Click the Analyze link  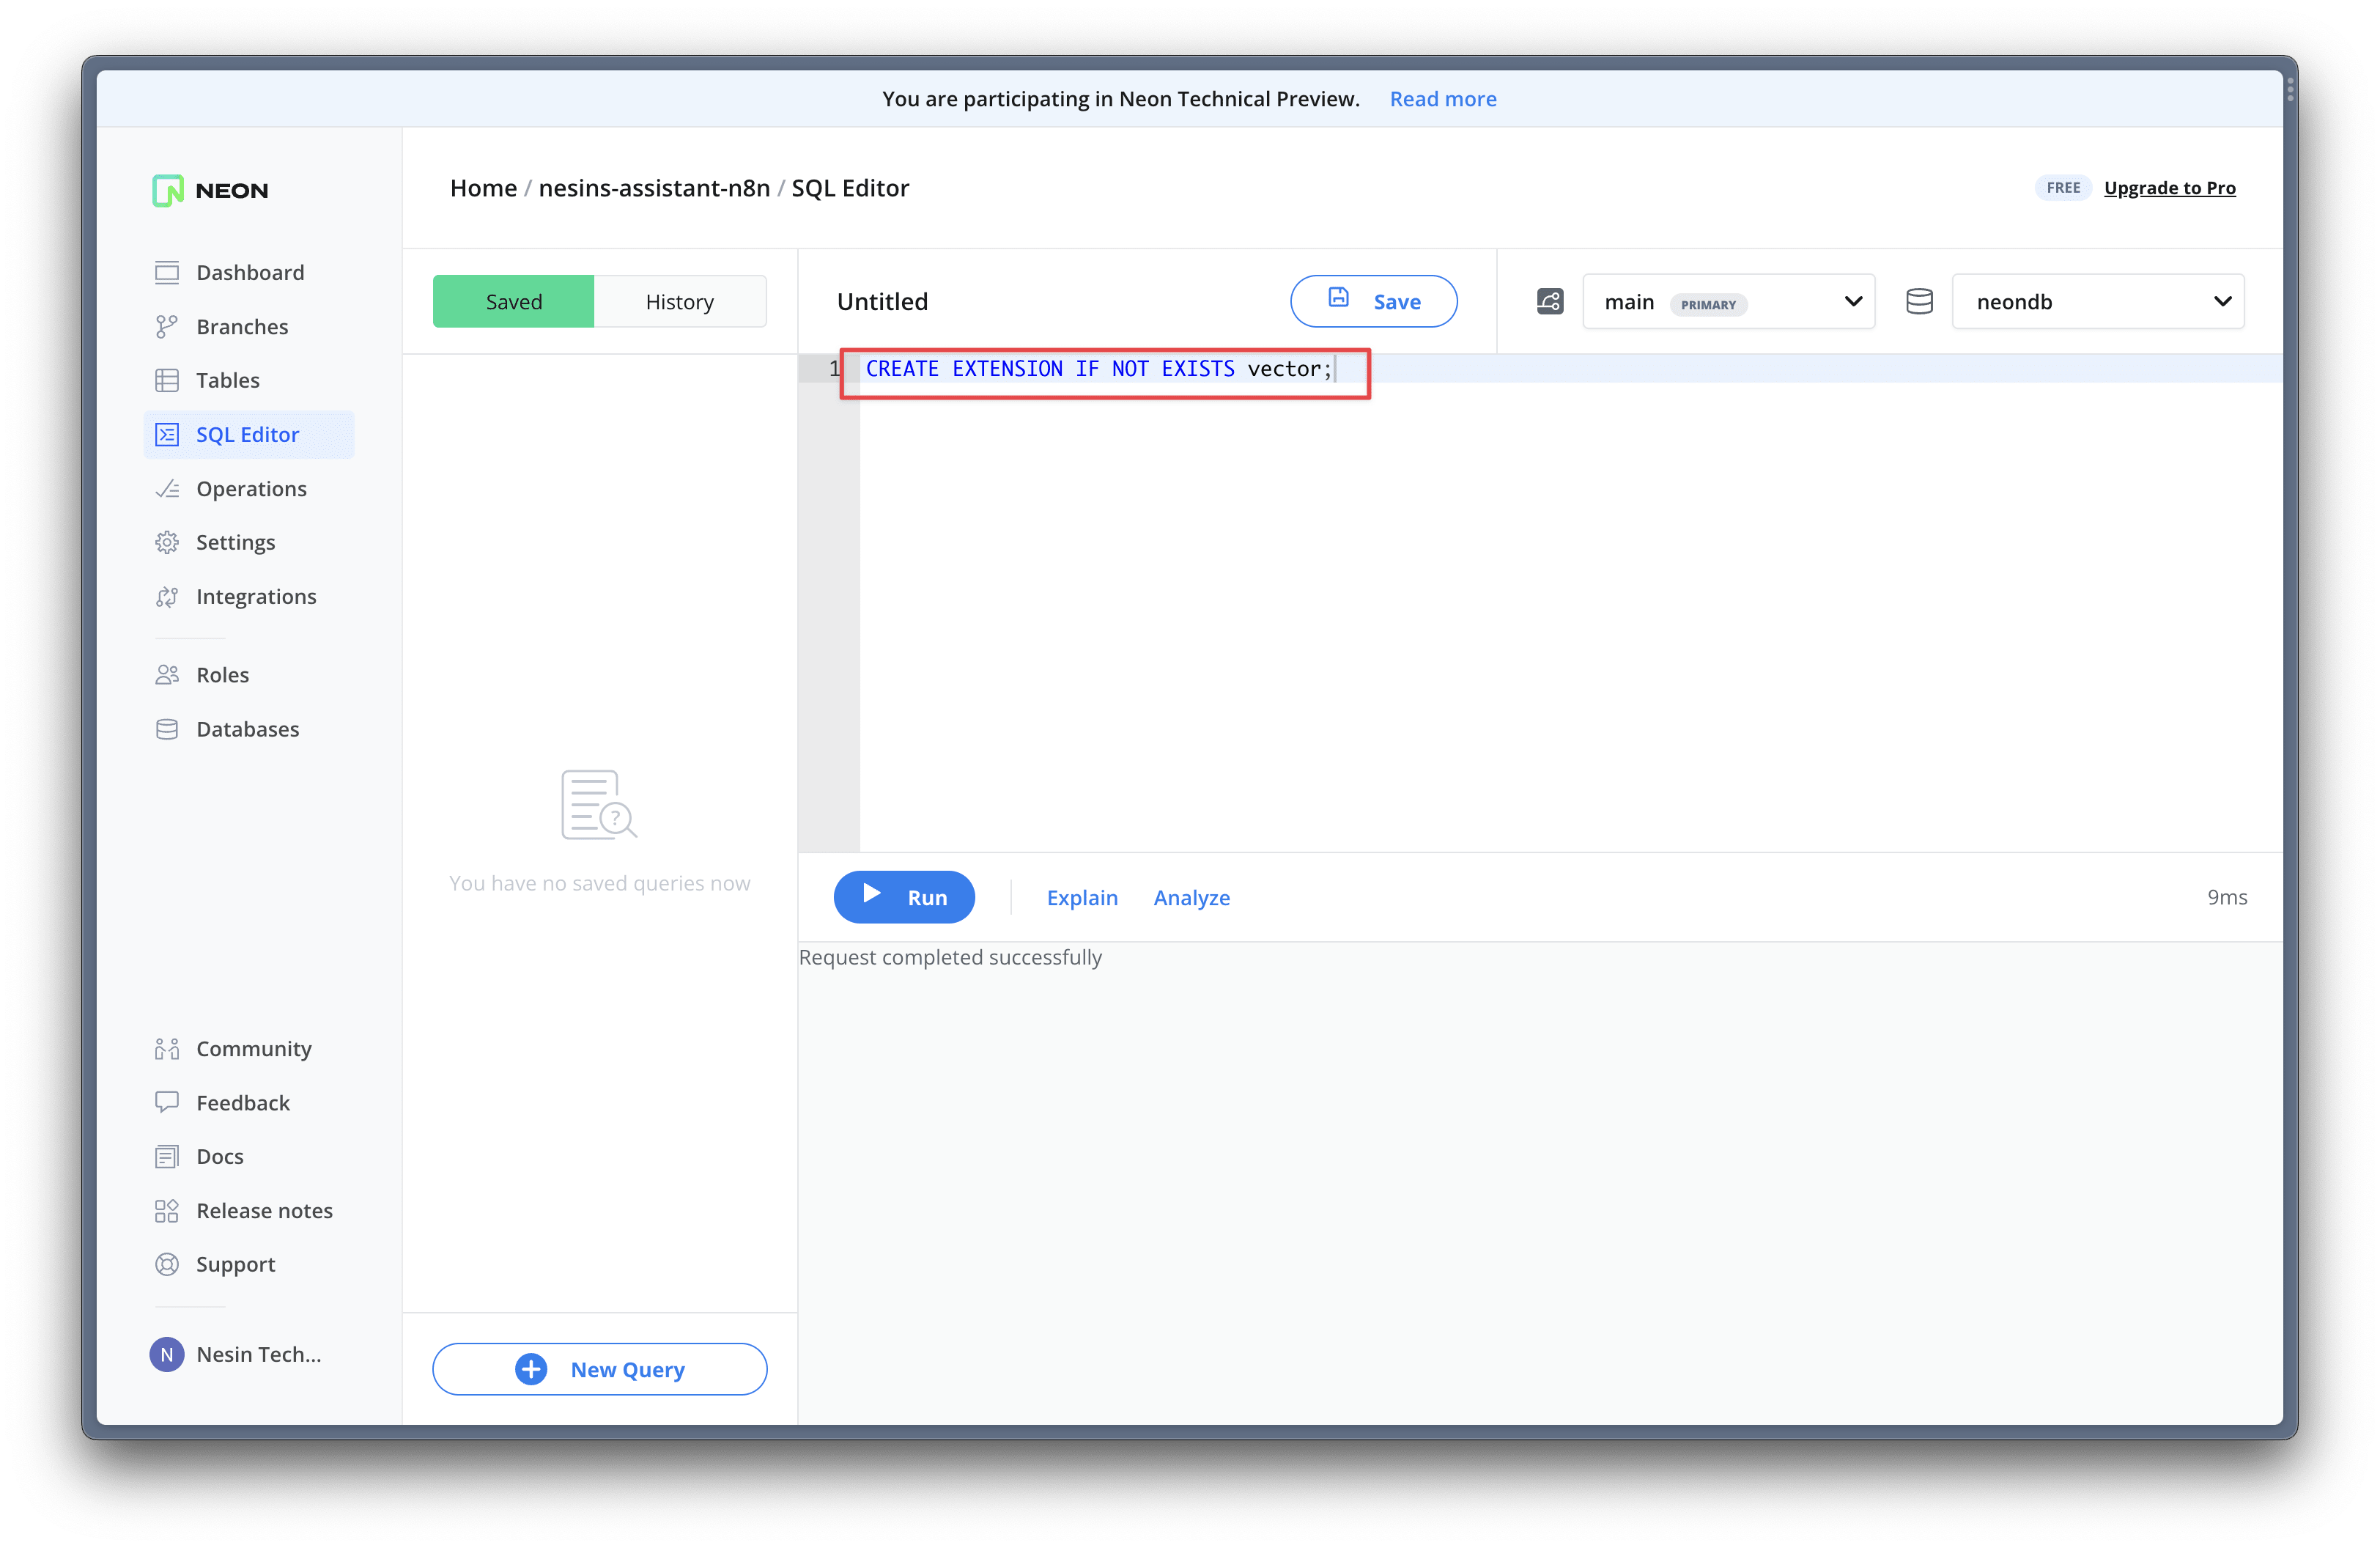click(x=1192, y=897)
